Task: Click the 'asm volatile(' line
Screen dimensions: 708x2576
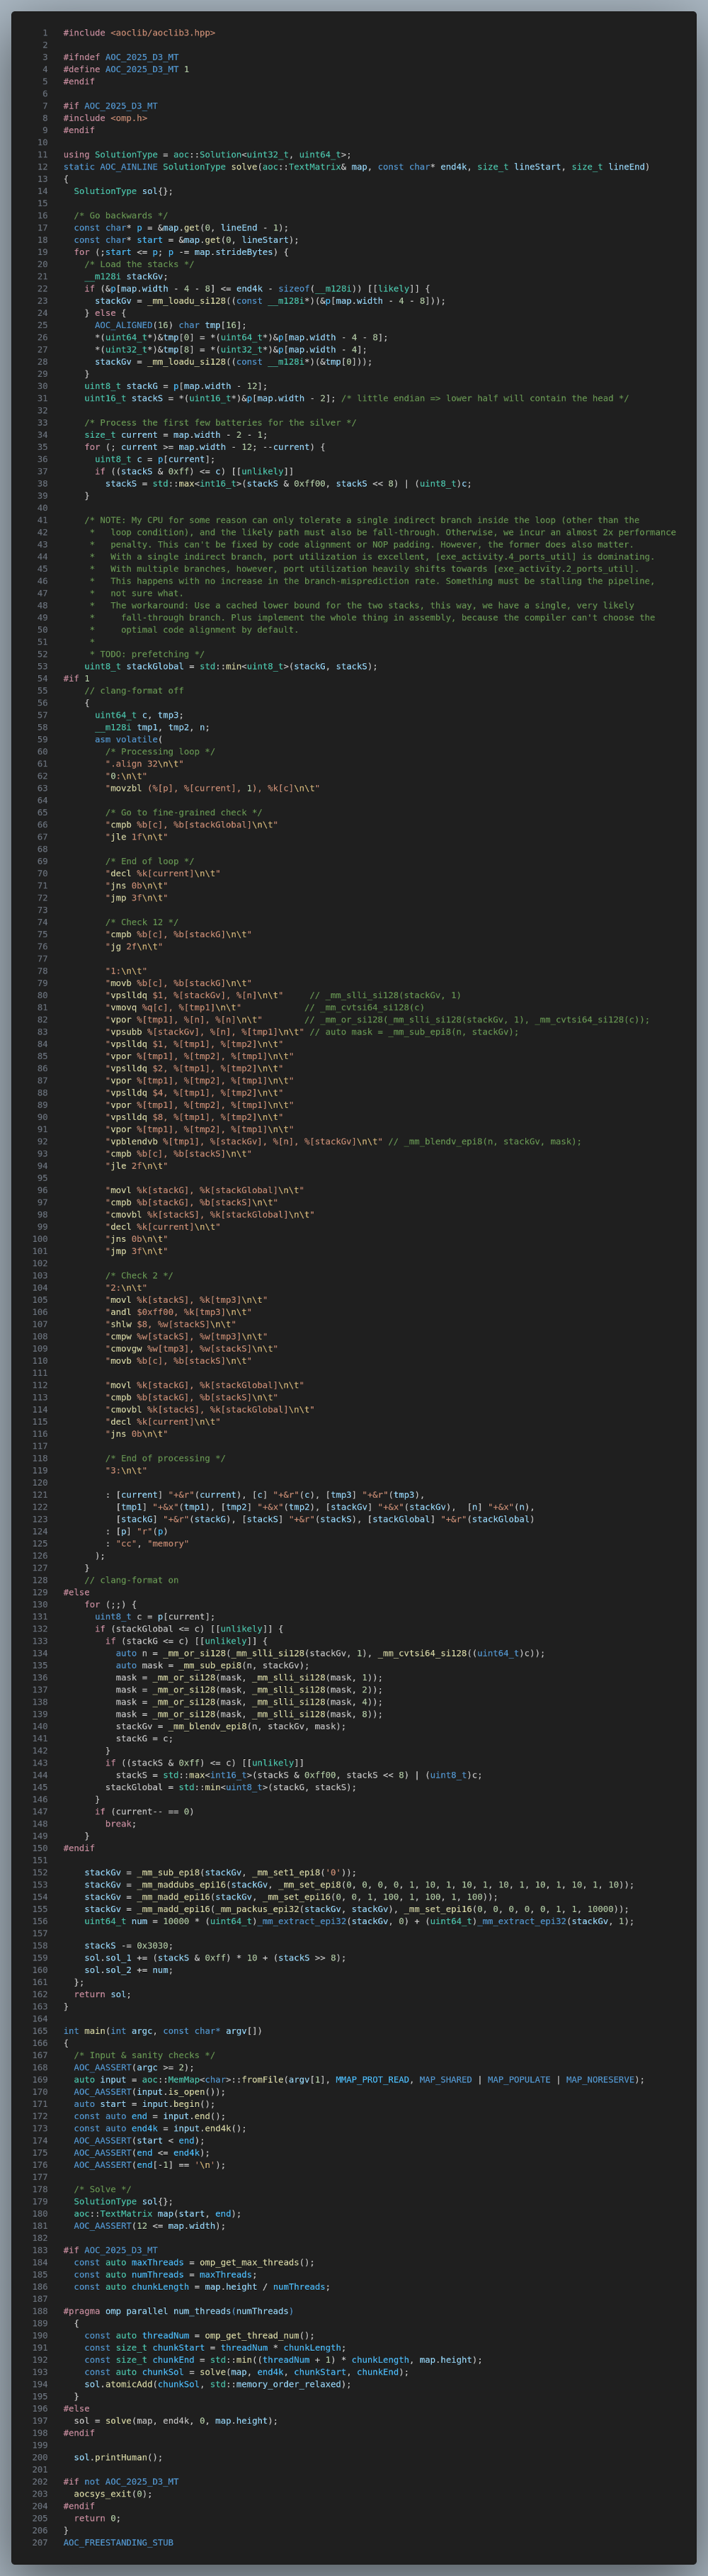Action: 129,739
